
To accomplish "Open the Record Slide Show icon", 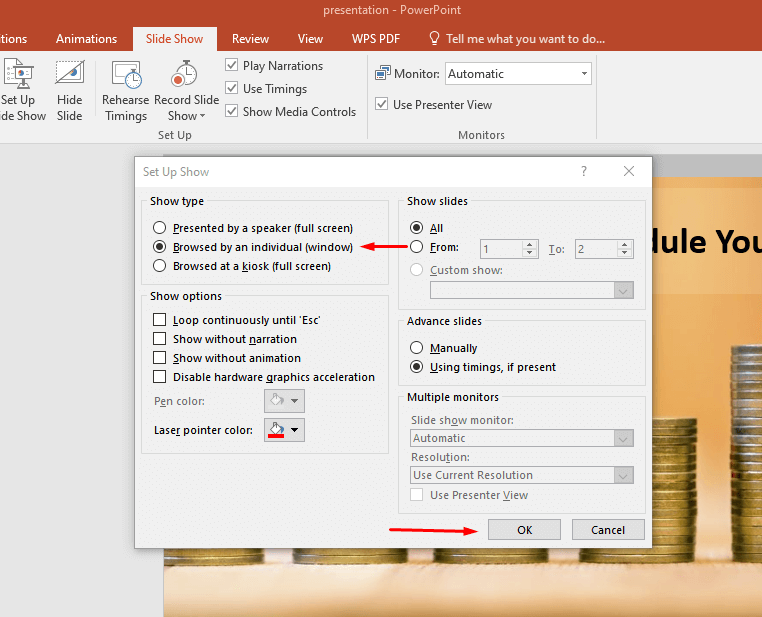I will click(184, 75).
